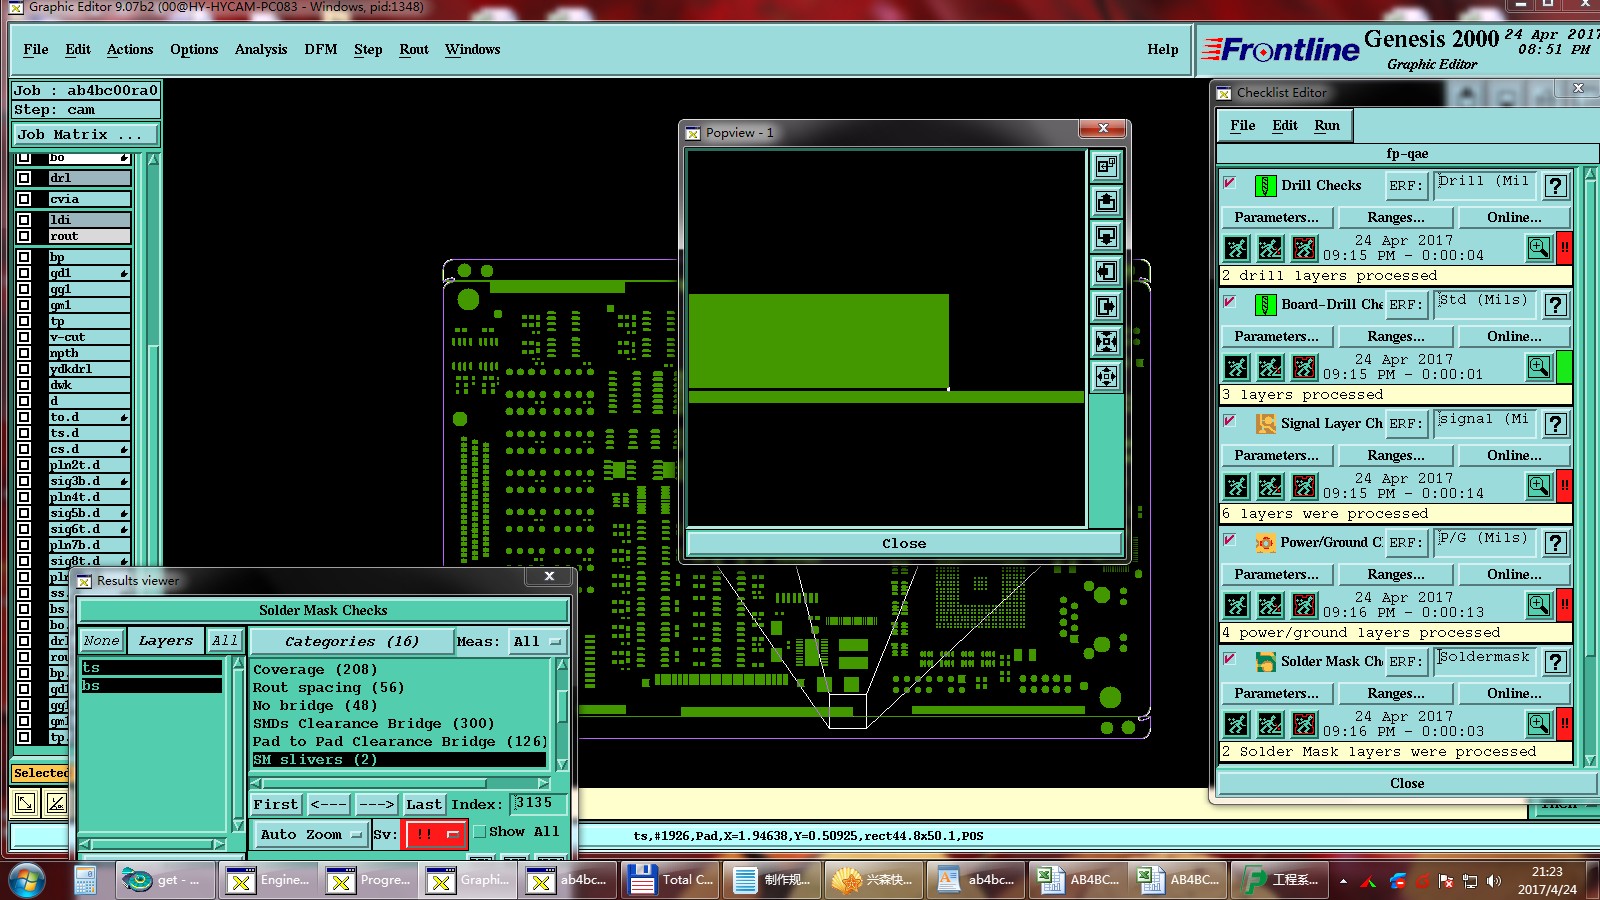This screenshot has height=900, width=1600.
Task: Open DFM menu
Action: pyautogui.click(x=320, y=49)
